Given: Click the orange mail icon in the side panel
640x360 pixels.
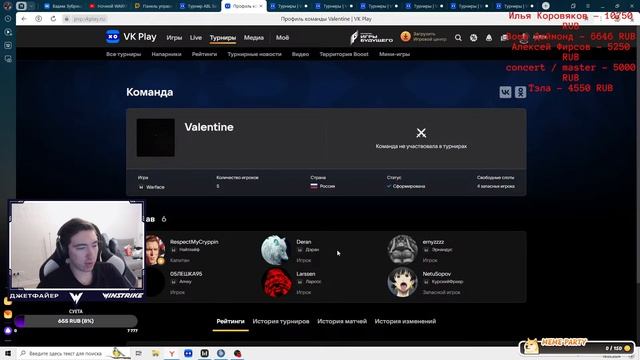Looking at the screenshot, I should pyautogui.click(x=8, y=314).
